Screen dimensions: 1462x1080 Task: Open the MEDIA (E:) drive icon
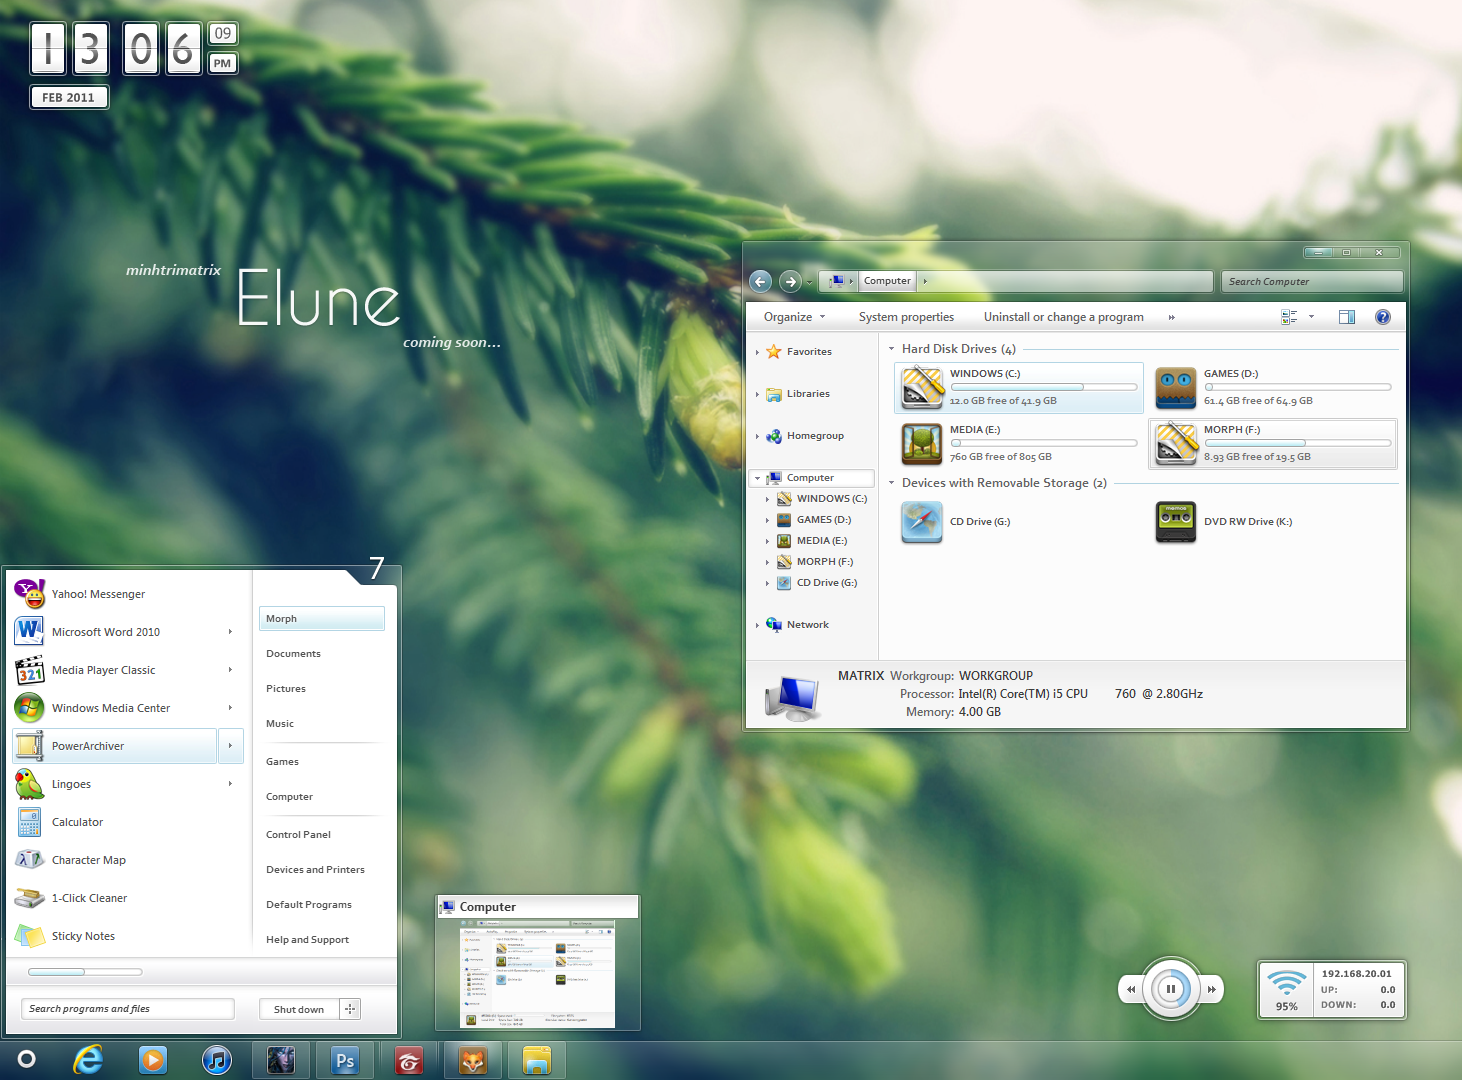[921, 443]
